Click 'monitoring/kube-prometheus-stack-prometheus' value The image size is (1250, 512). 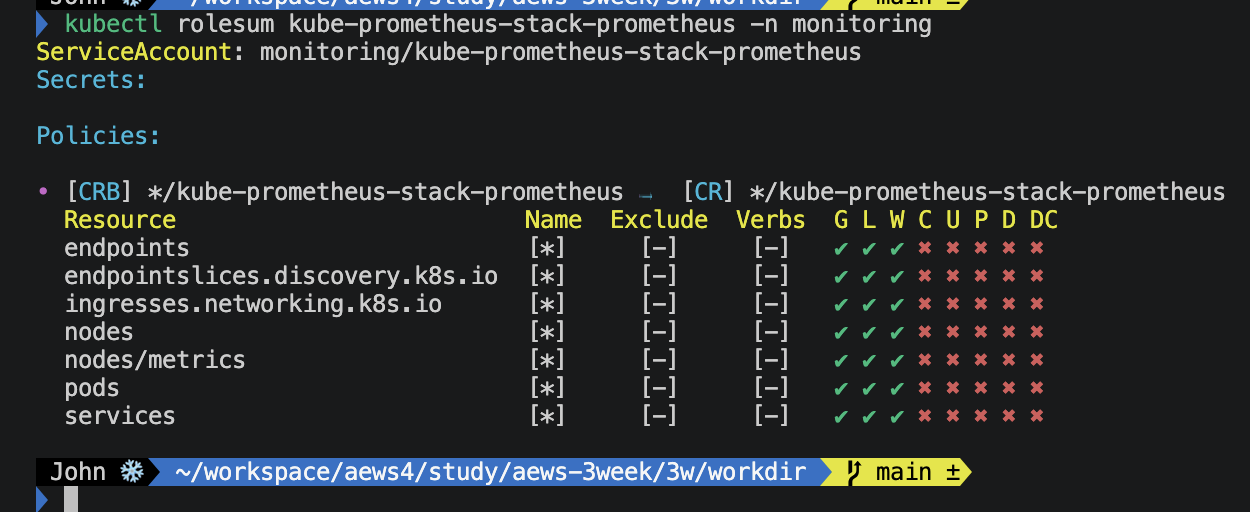click(561, 52)
